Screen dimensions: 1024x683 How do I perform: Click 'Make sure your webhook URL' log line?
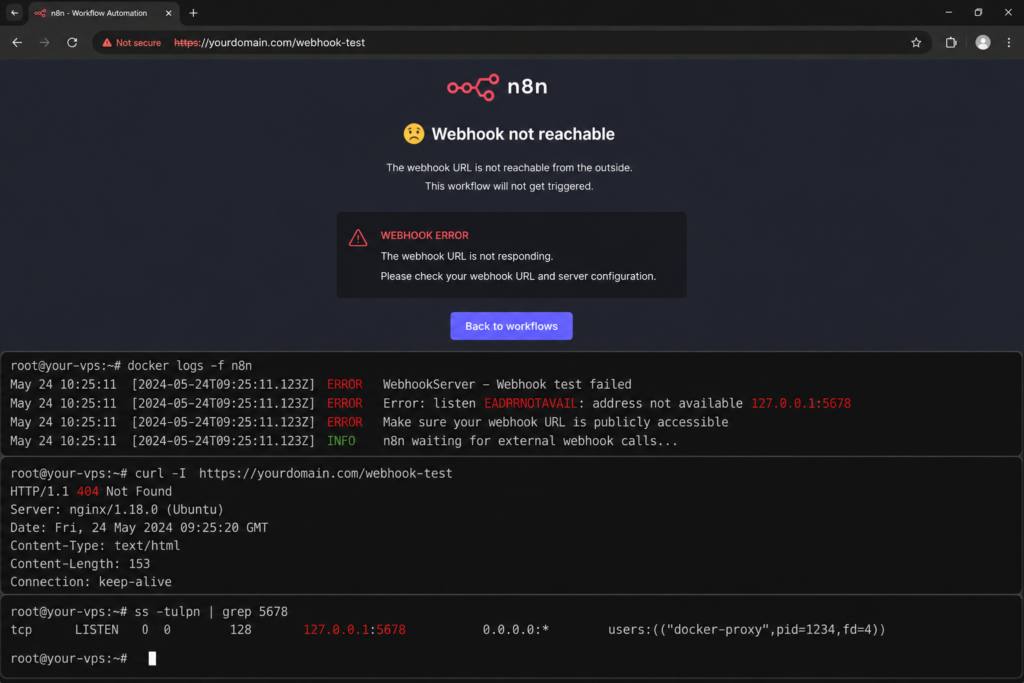pos(555,422)
